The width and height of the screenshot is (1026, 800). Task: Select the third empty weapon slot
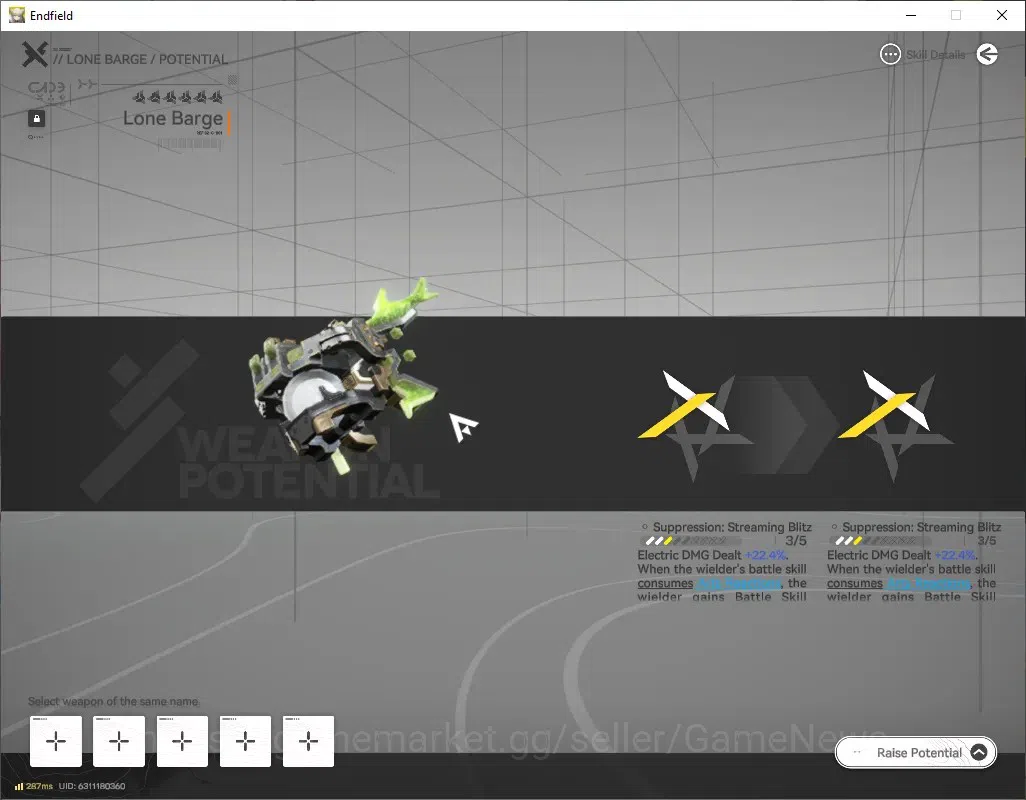(x=183, y=741)
